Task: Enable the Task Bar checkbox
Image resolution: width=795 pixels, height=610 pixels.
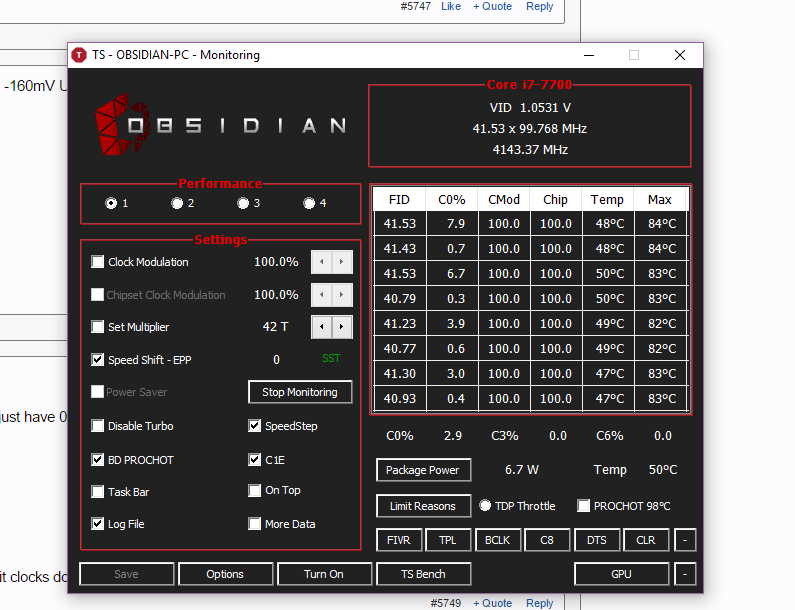Action: pyautogui.click(x=97, y=491)
